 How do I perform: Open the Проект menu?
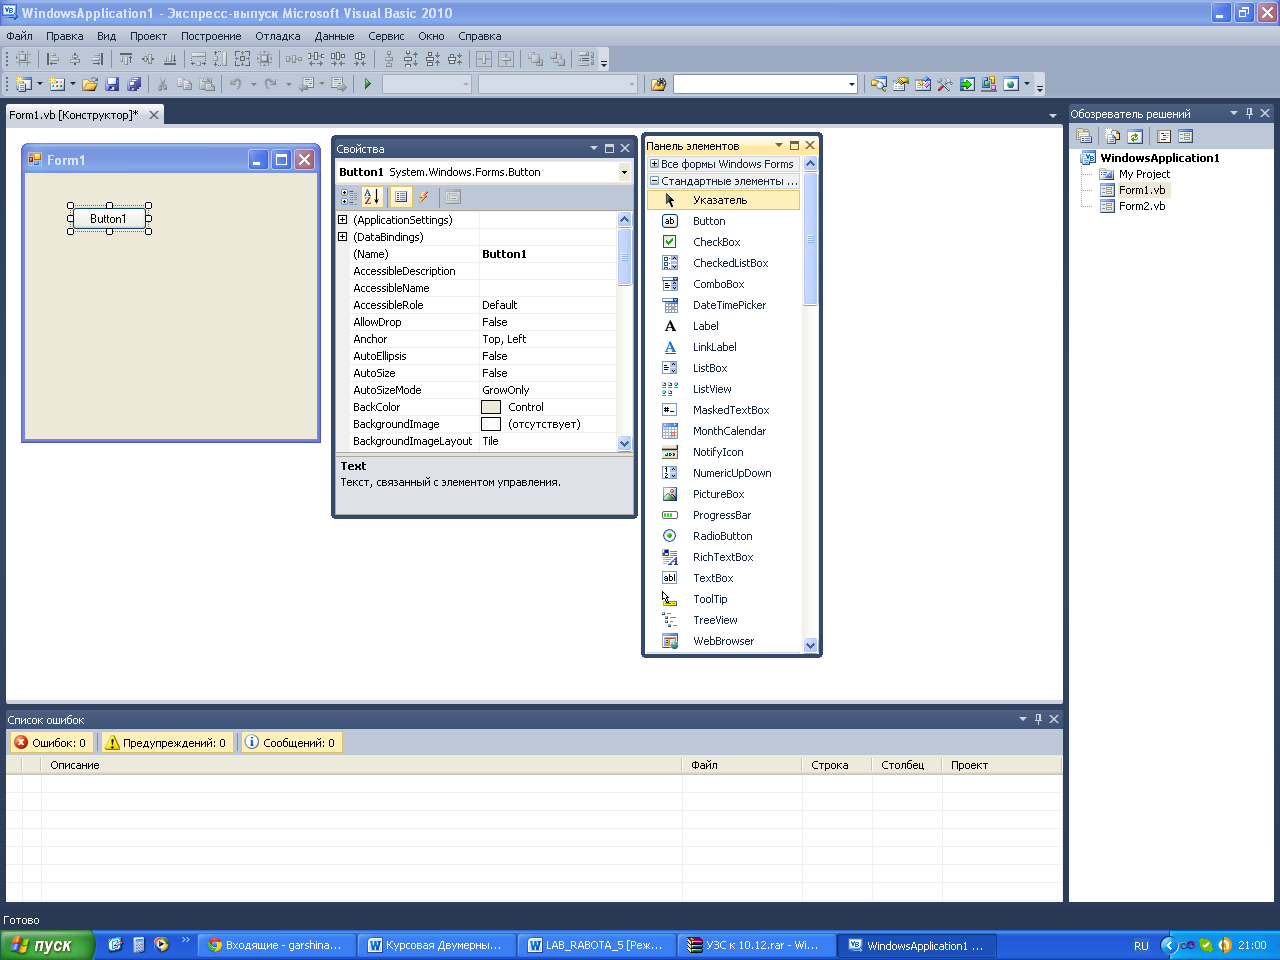click(148, 36)
